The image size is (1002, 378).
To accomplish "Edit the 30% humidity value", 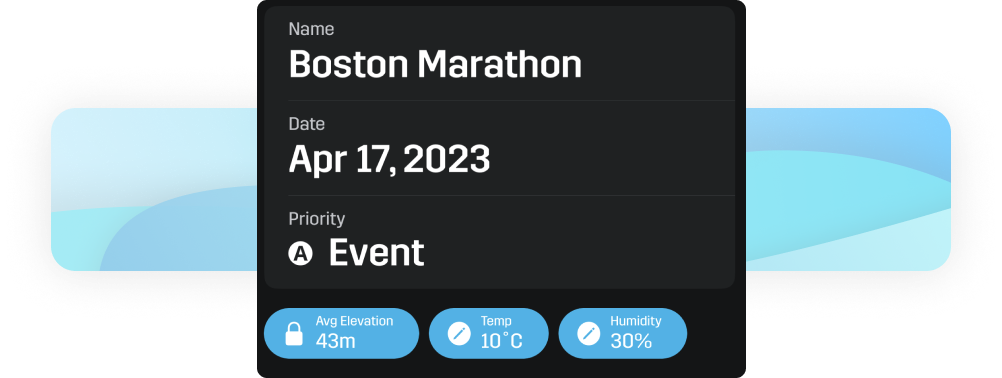I will 631,341.
